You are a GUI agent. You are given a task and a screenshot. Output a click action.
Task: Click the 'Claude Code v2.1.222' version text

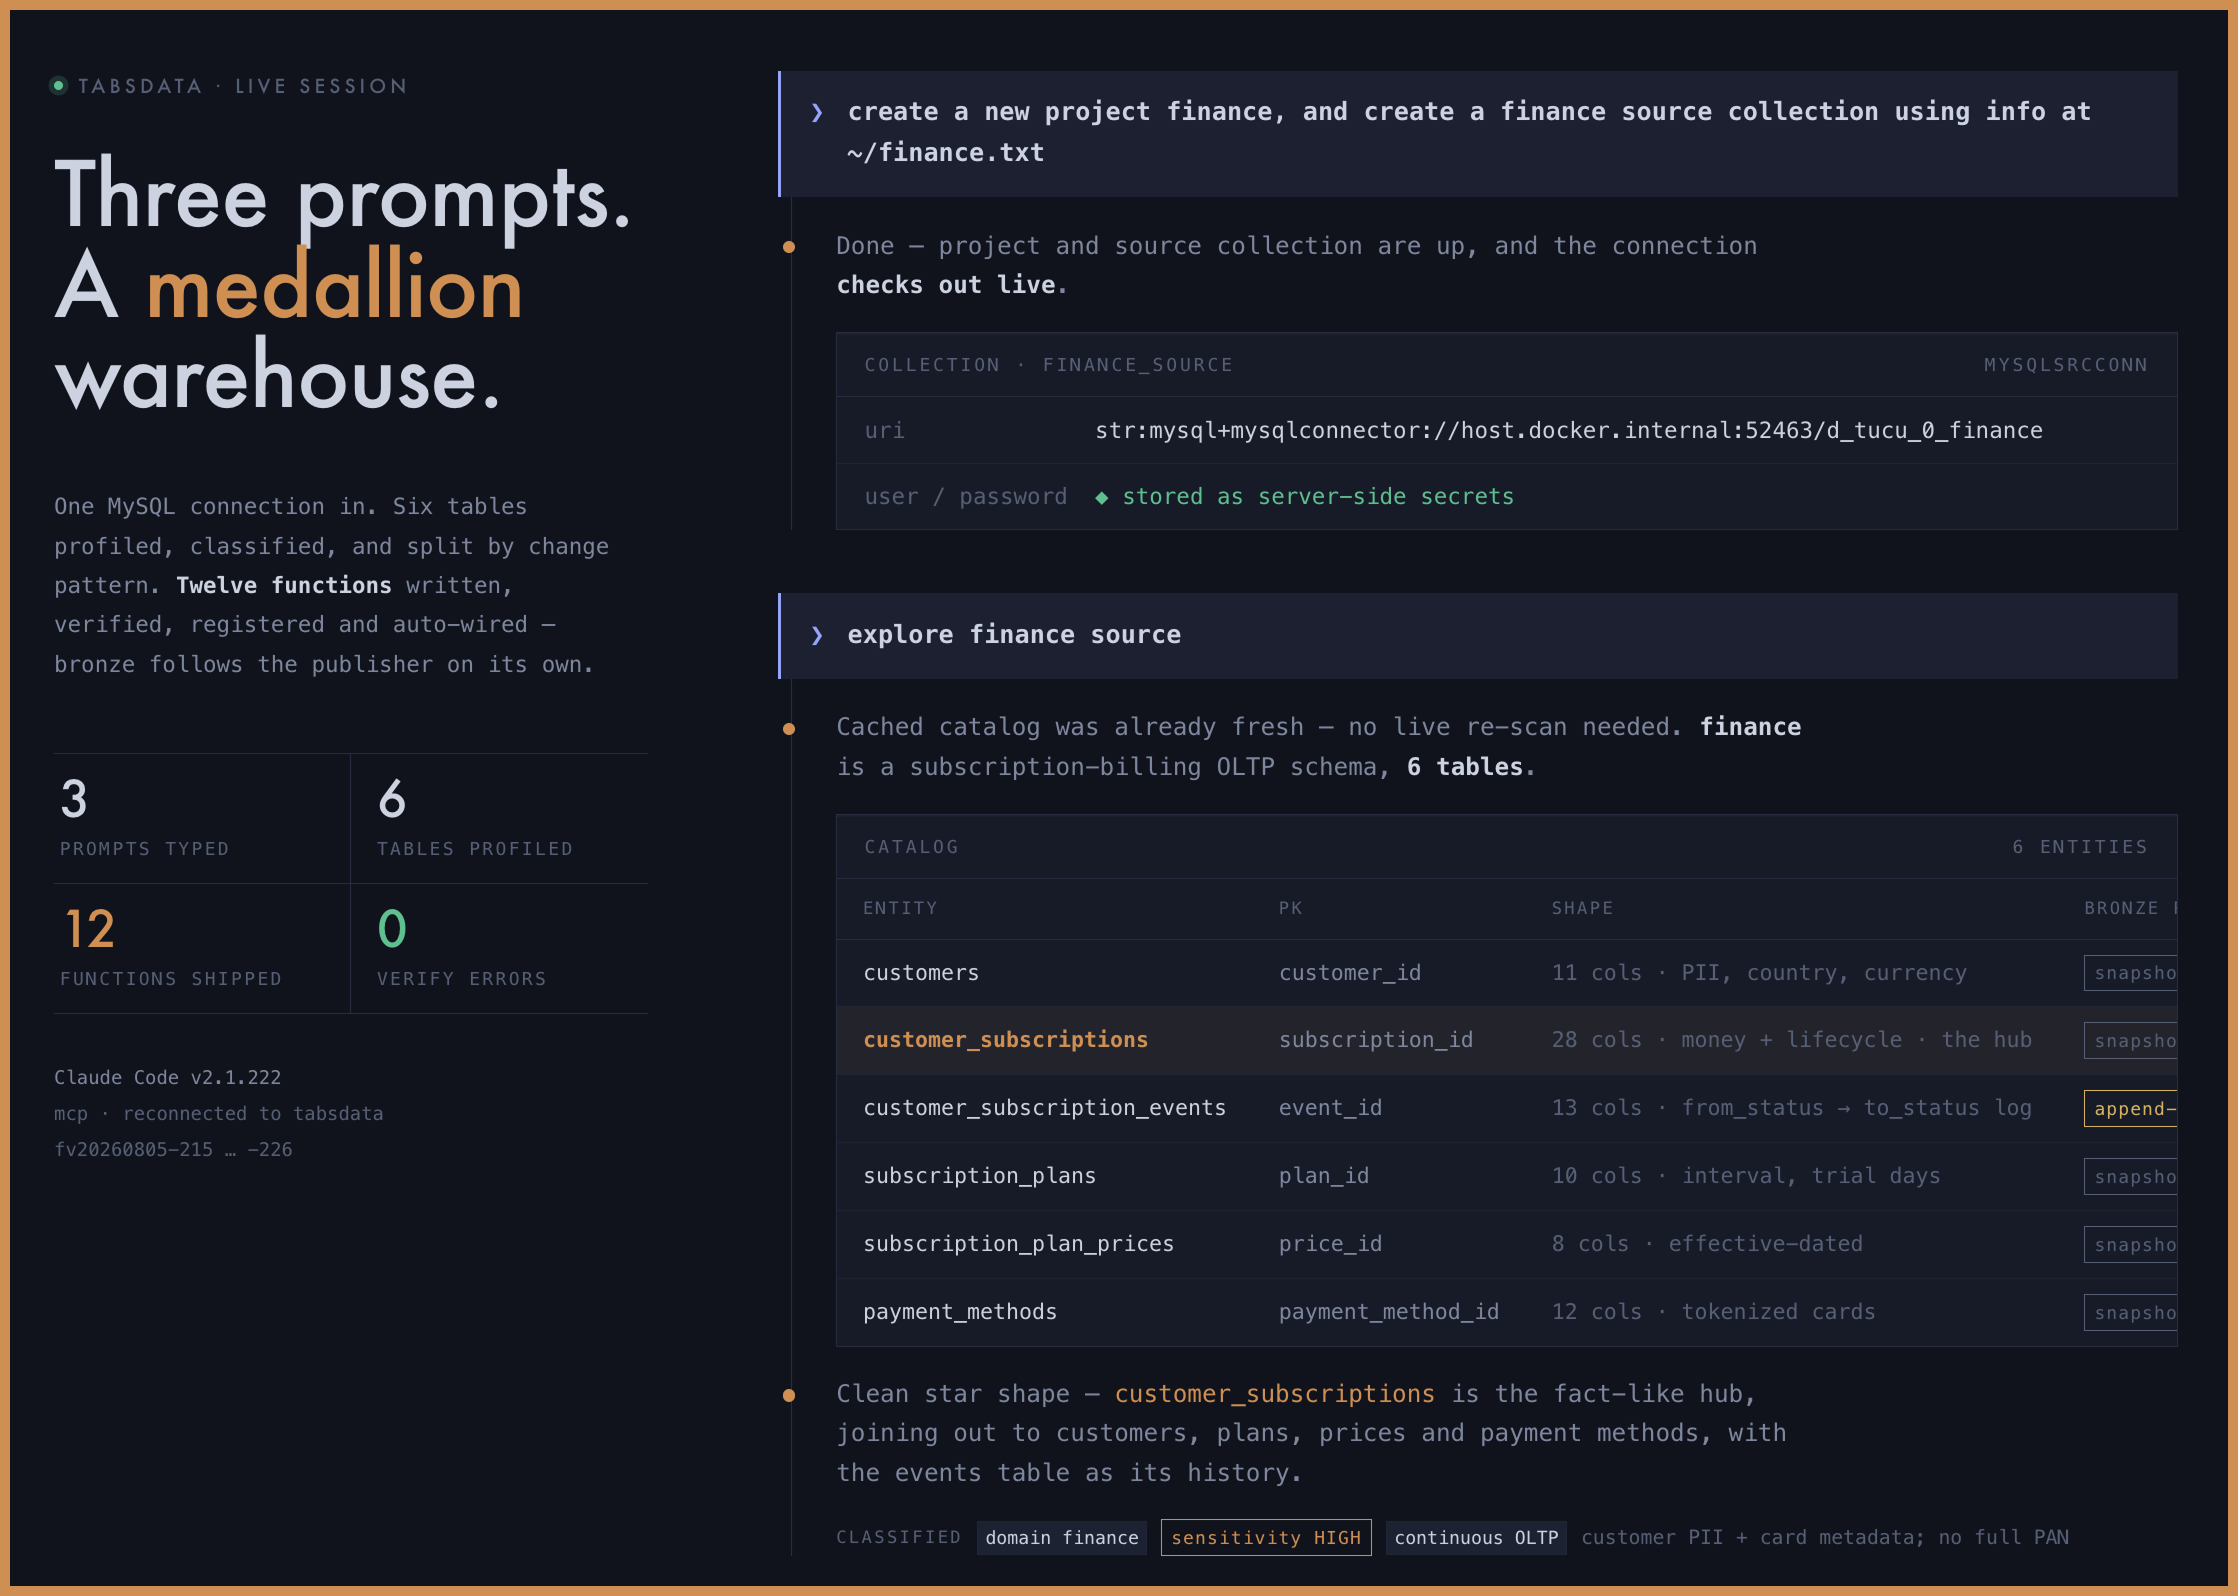point(167,1077)
